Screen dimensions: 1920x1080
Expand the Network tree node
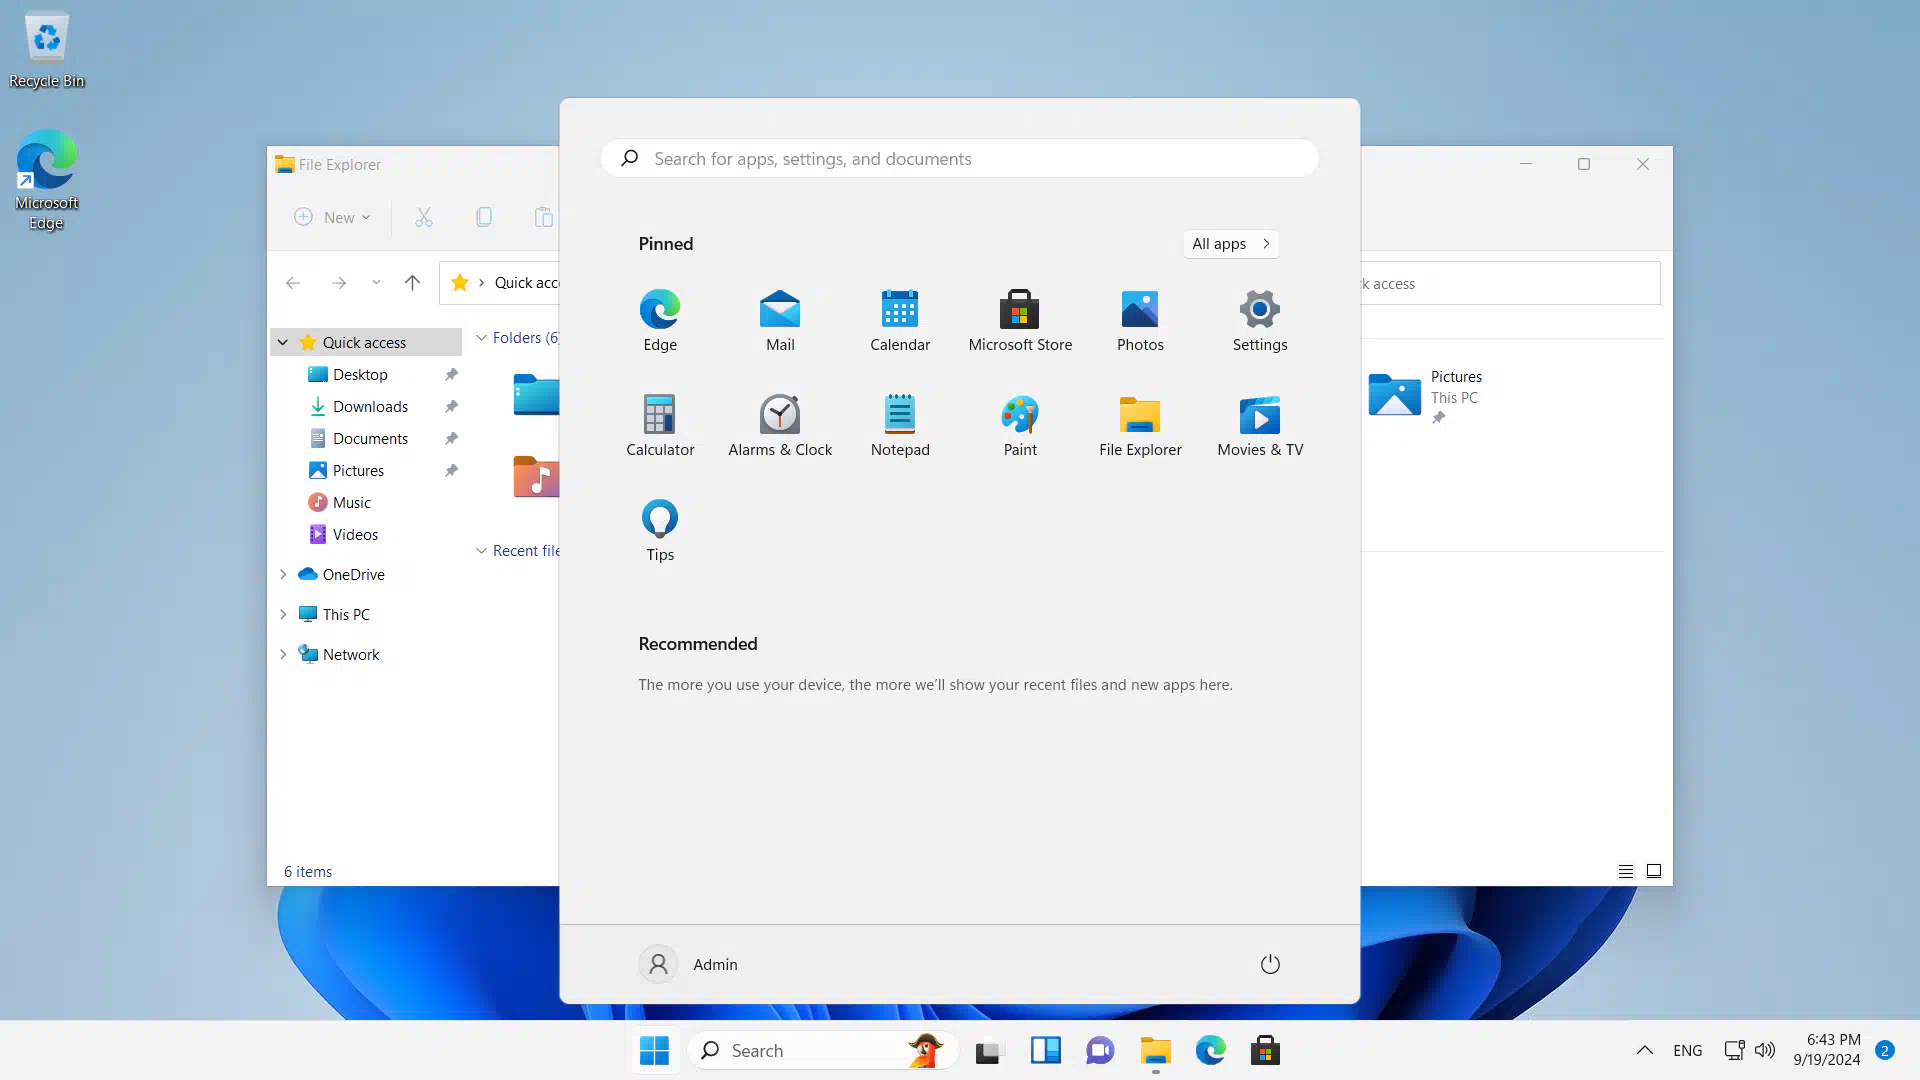coord(283,654)
